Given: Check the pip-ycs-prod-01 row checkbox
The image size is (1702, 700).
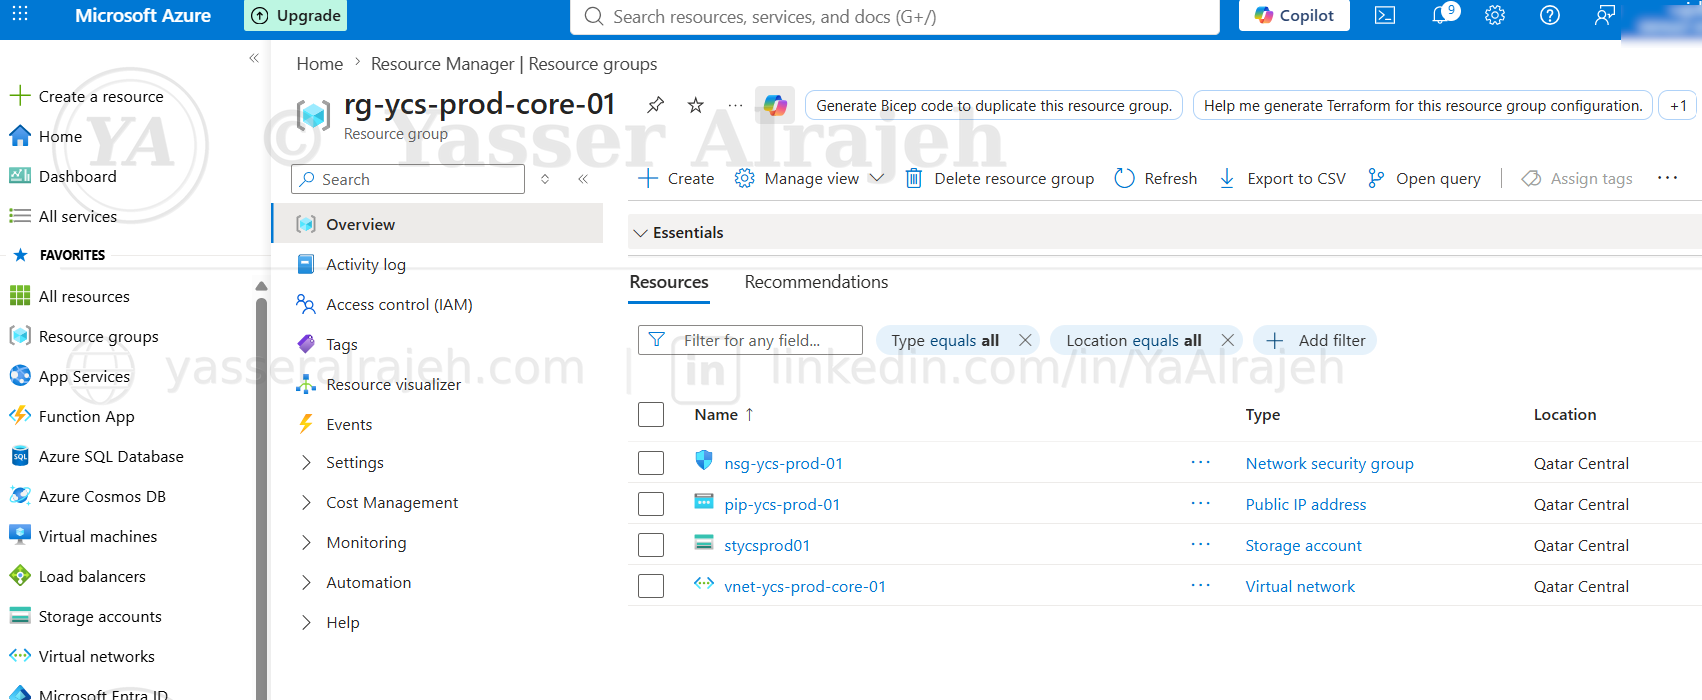Looking at the screenshot, I should point(651,504).
